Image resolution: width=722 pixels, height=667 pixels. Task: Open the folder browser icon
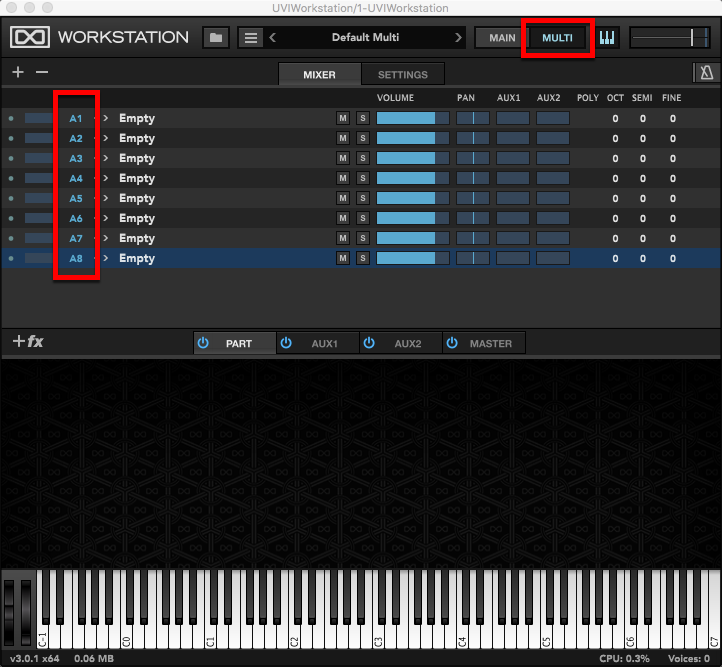[216, 38]
